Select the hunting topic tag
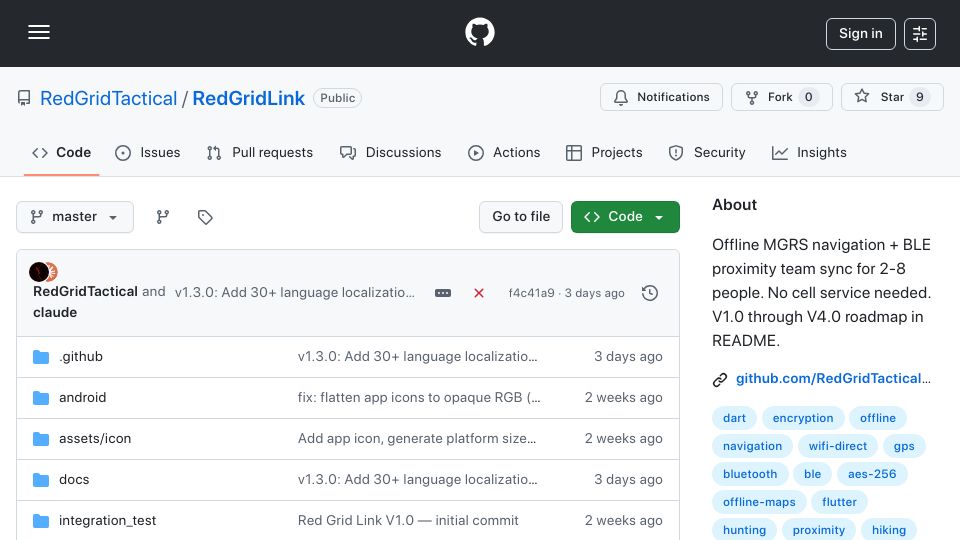The image size is (960, 540). (744, 530)
